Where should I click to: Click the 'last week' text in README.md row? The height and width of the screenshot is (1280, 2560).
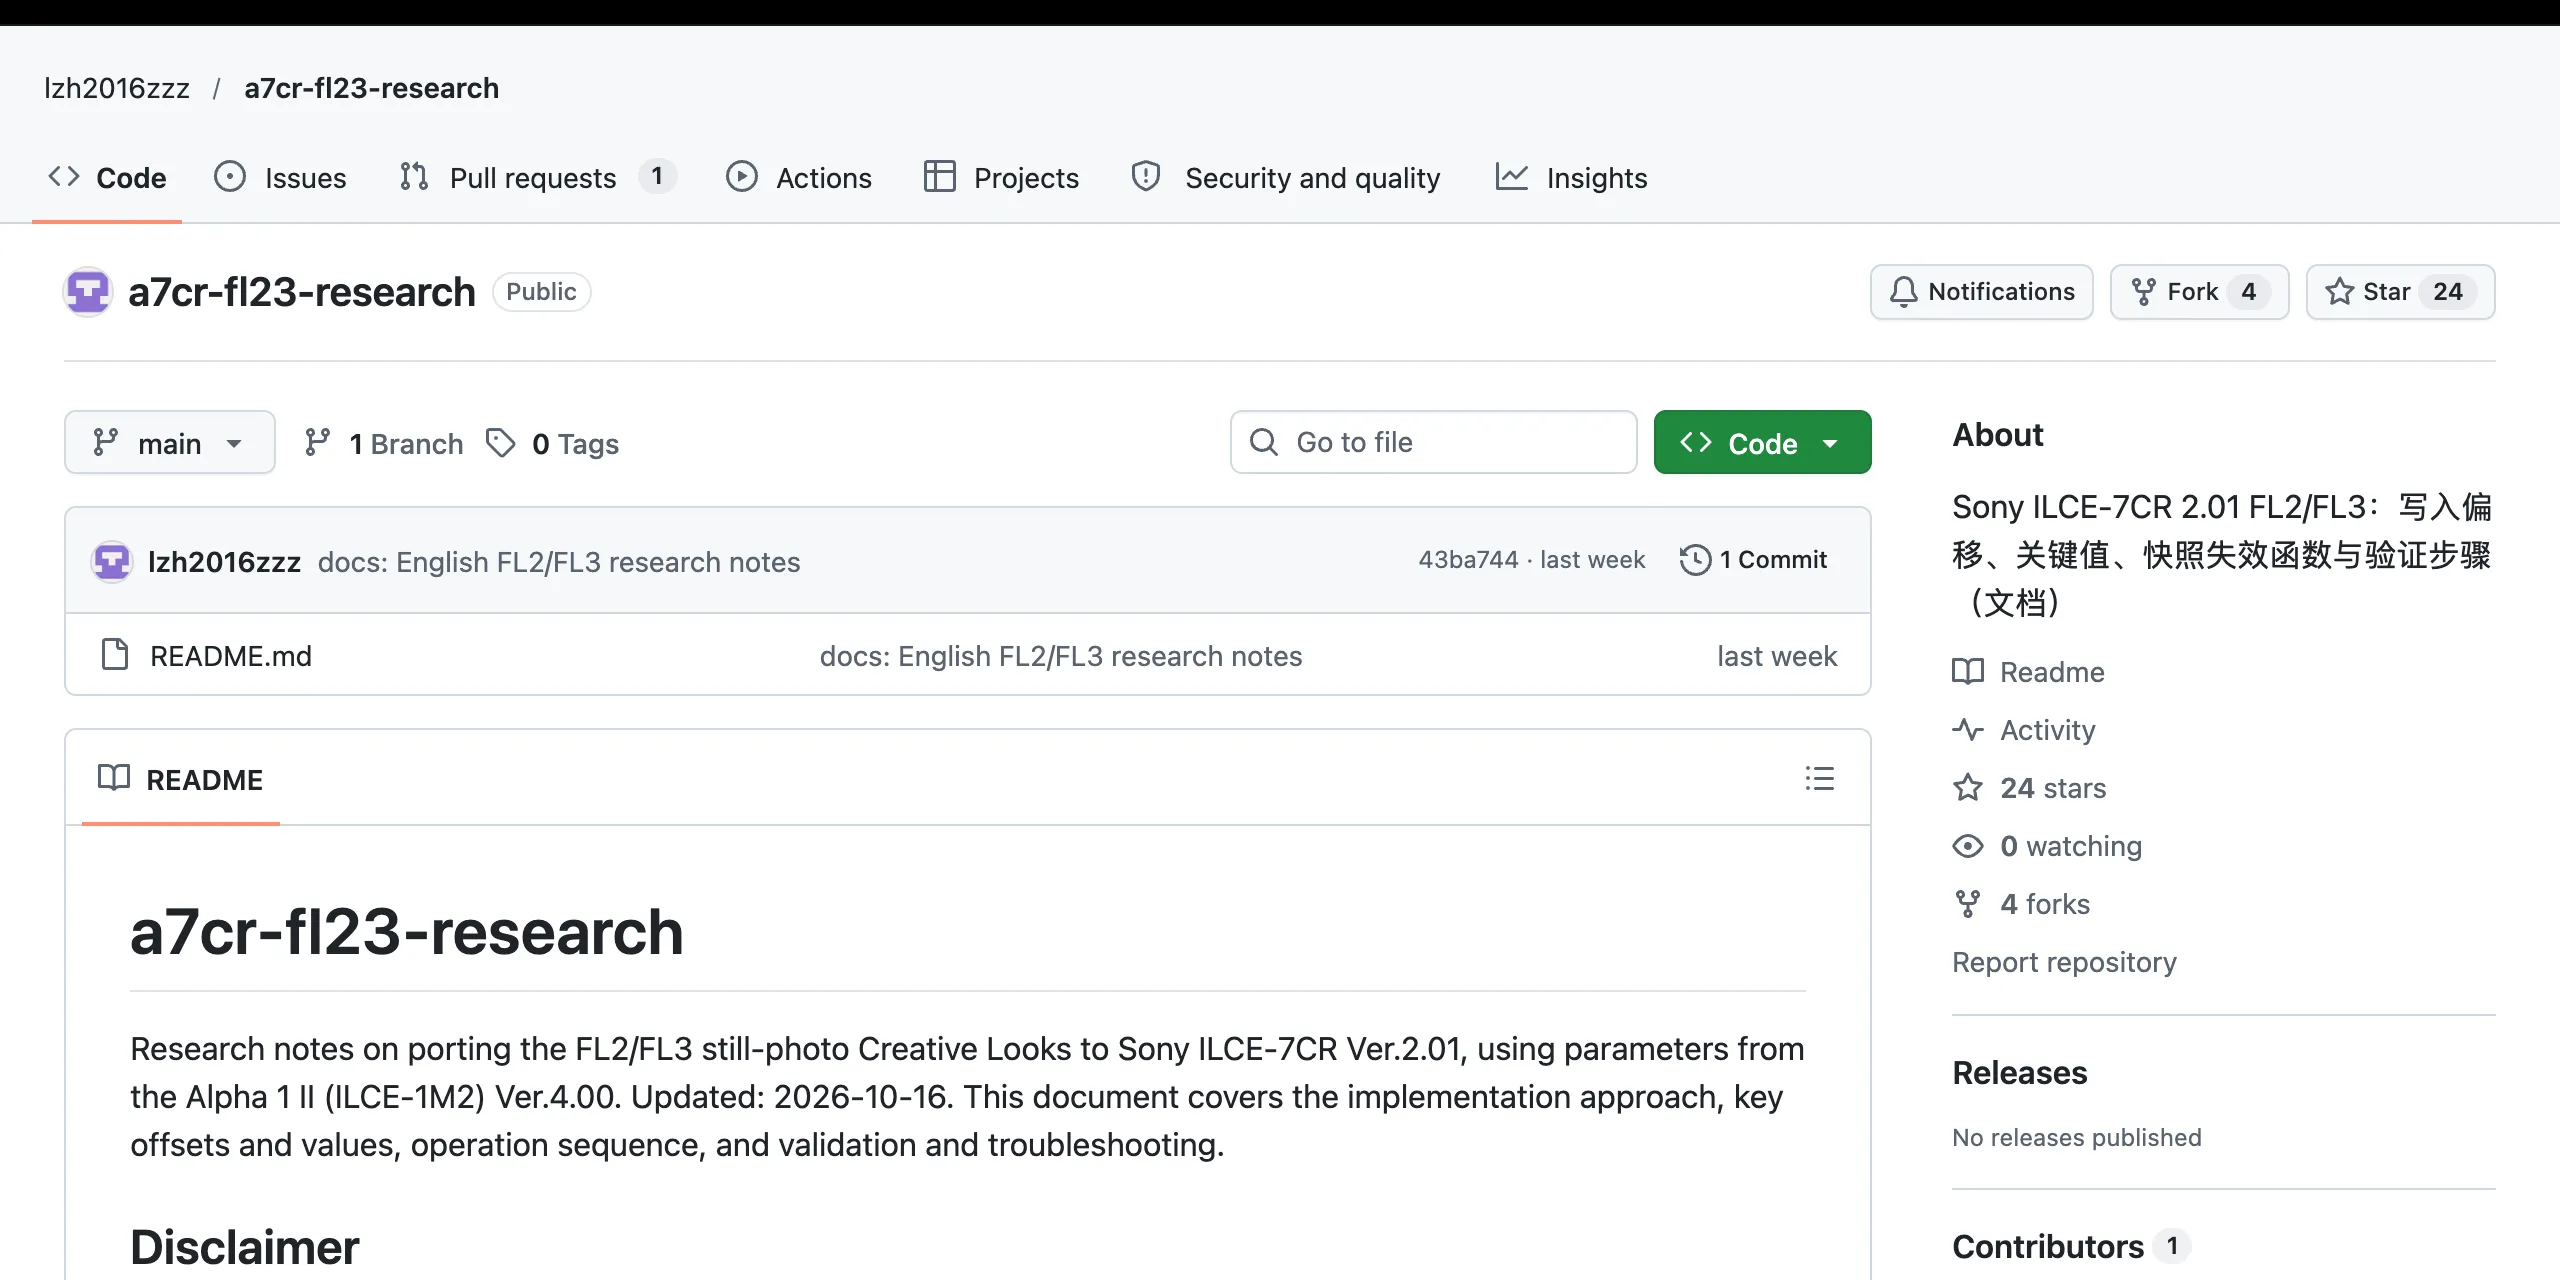1777,656
